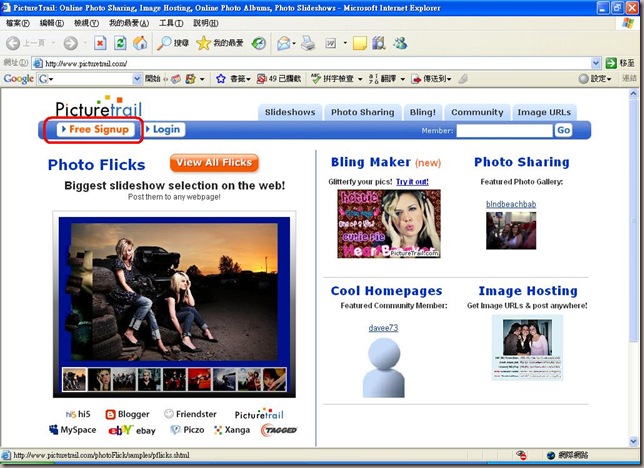Click the Picturetrail logo
Image resolution: width=644 pixels, height=468 pixels.
[x=99, y=107]
